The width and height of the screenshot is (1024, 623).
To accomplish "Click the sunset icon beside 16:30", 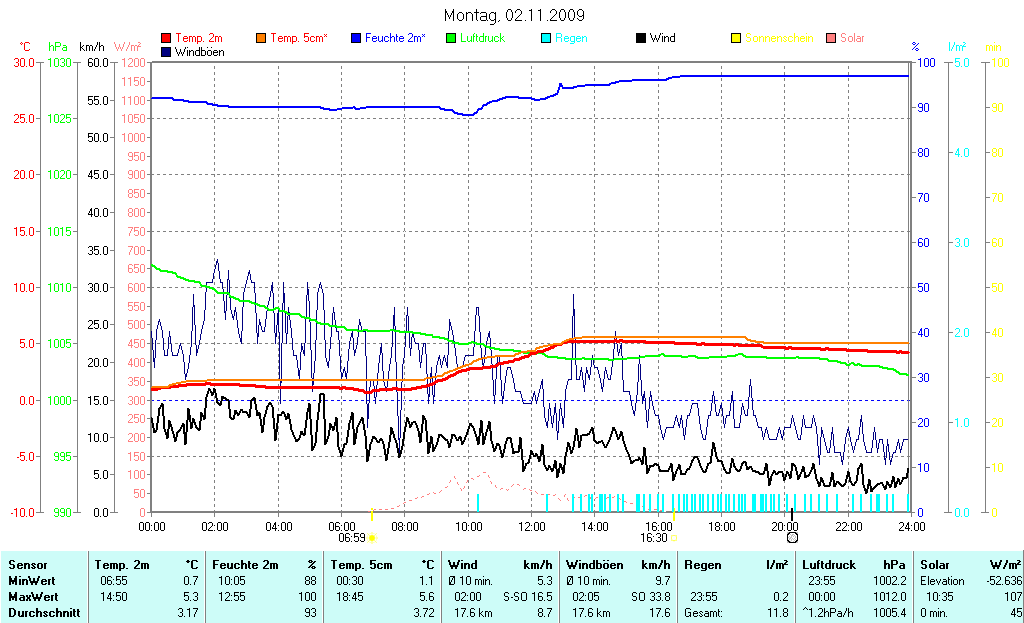I will coord(675,538).
